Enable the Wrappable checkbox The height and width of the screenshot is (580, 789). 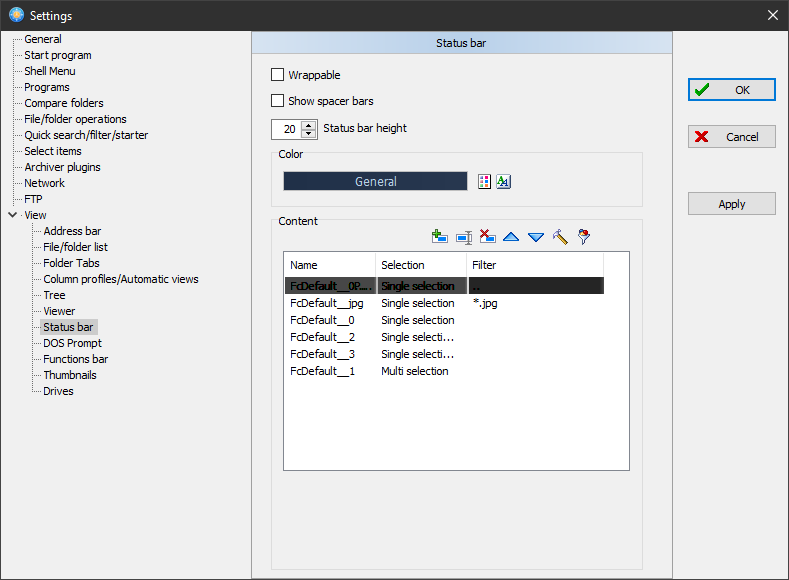click(x=278, y=75)
